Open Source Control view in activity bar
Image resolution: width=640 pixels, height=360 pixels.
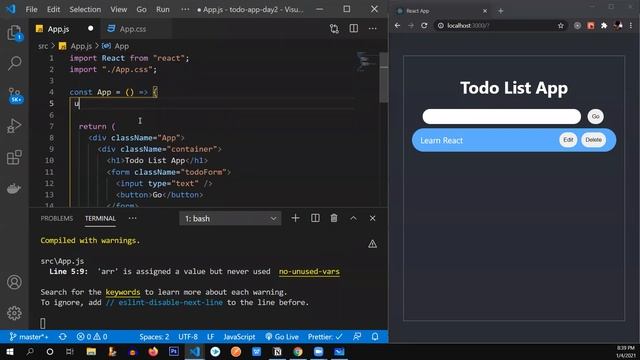(x=15, y=95)
